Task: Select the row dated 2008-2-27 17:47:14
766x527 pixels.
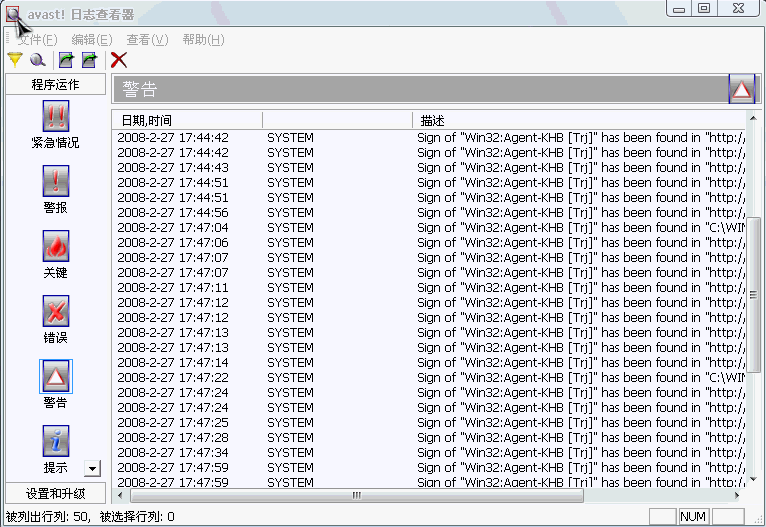Action: 429,362
